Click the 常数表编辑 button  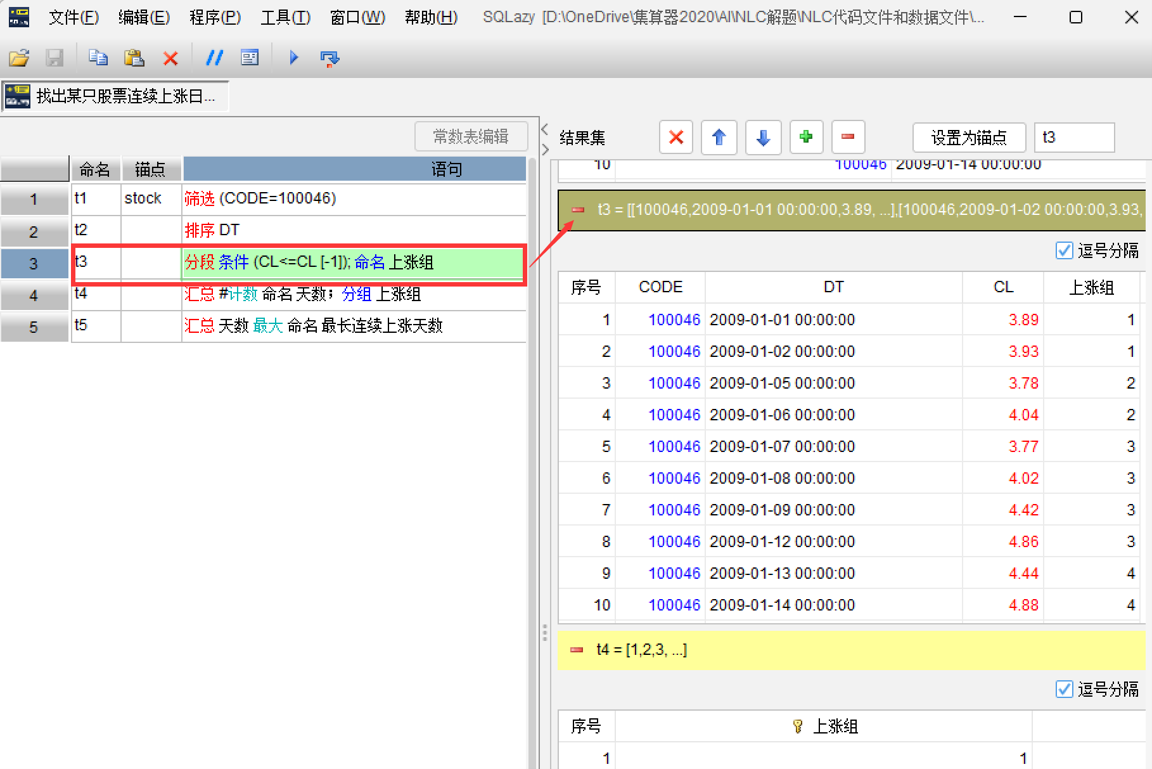[x=471, y=137]
